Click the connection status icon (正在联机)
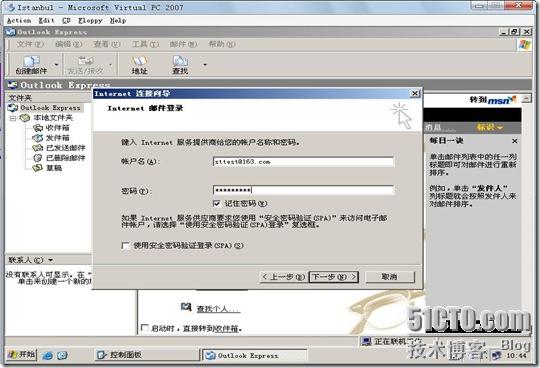 [x=366, y=341]
